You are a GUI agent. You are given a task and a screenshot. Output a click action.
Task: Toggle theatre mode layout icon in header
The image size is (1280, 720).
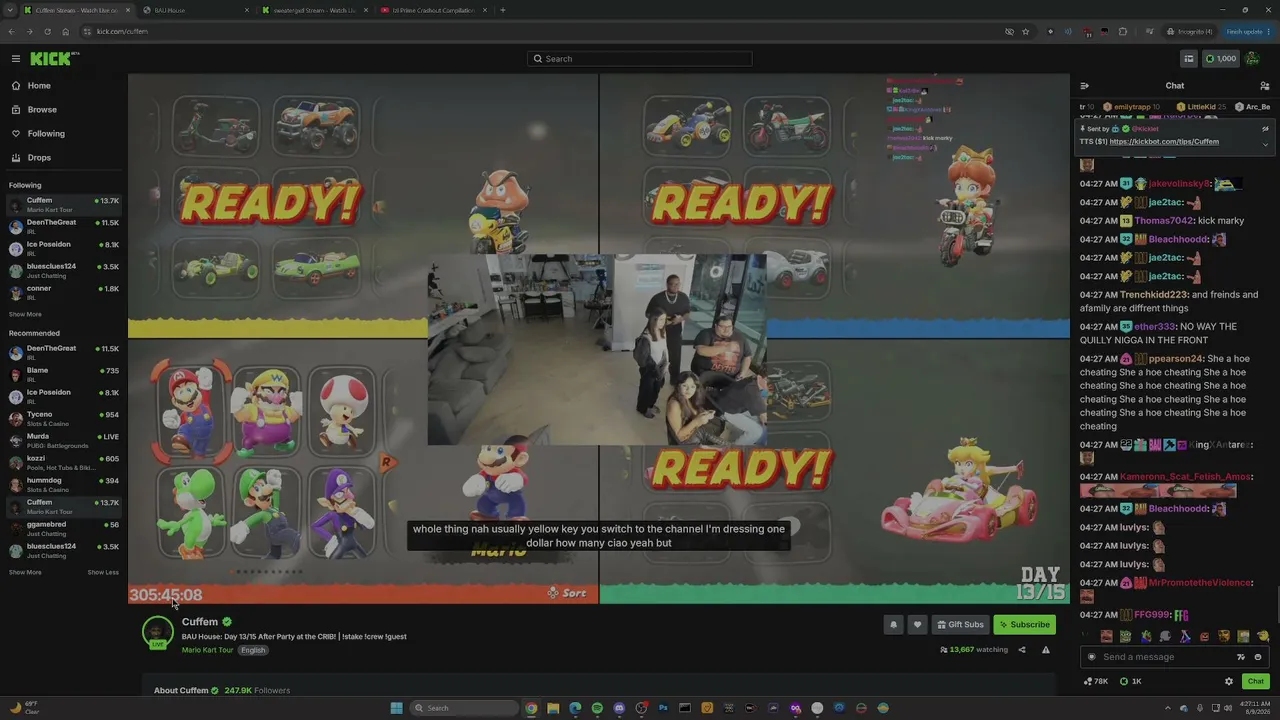pos(1189,59)
